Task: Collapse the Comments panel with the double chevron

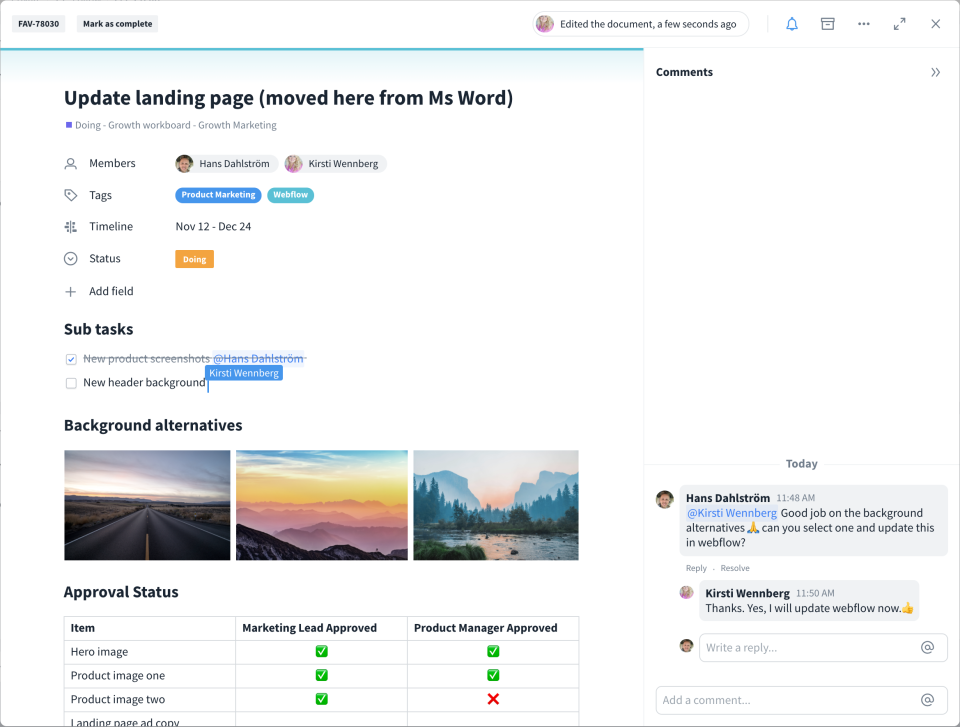Action: 936,72
